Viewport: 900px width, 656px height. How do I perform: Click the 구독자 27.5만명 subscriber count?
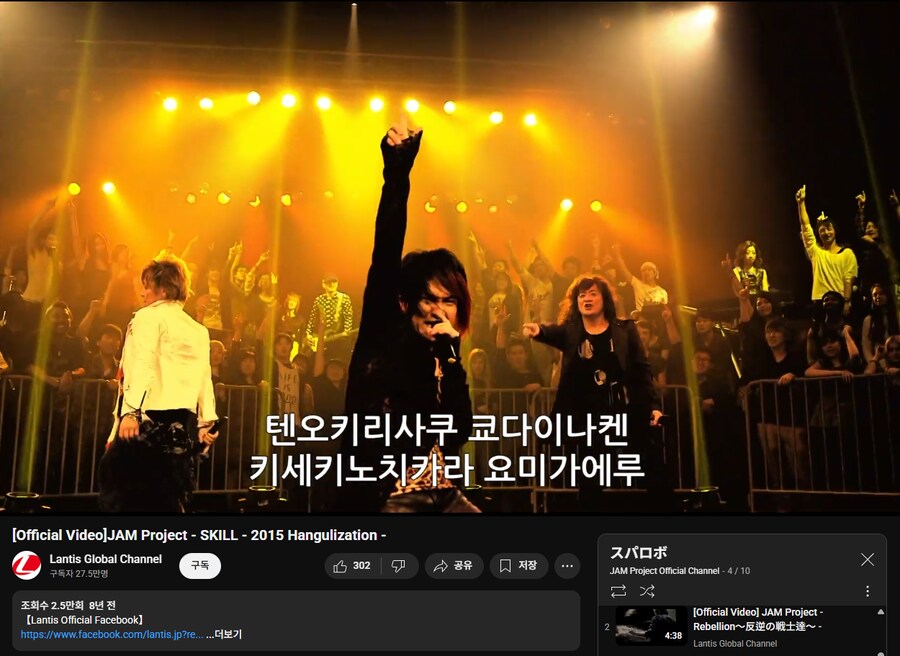click(x=79, y=573)
